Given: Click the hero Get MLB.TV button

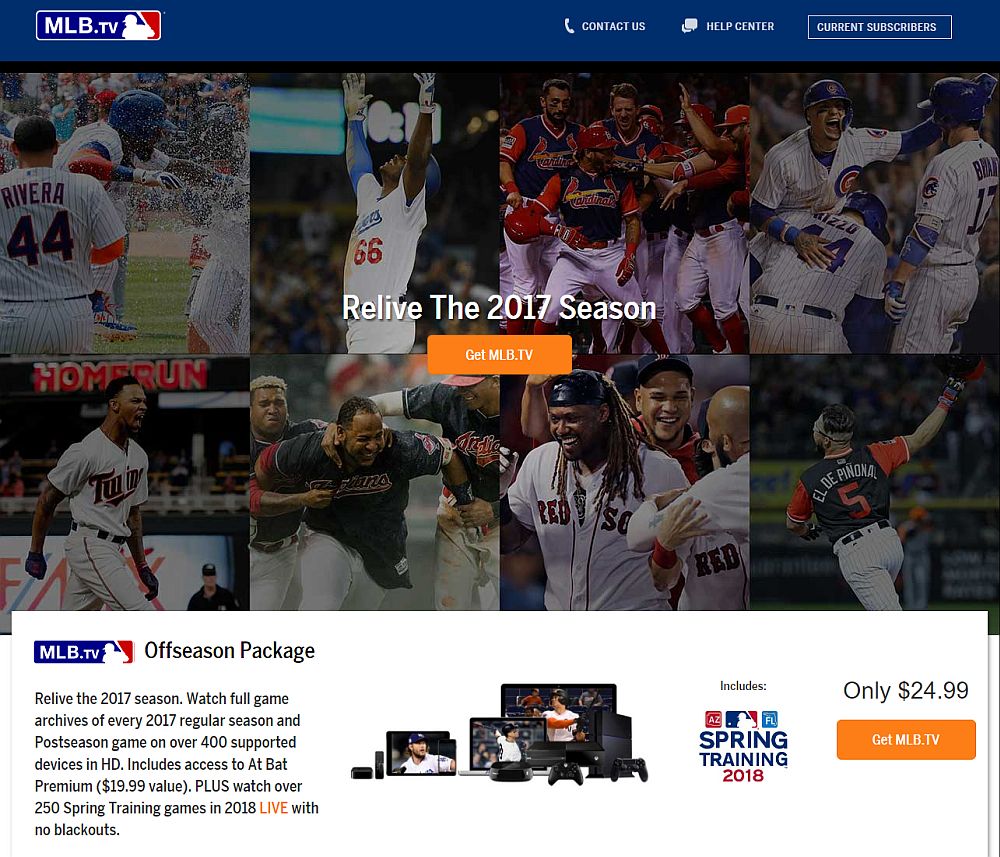Looking at the screenshot, I should pyautogui.click(x=499, y=355).
